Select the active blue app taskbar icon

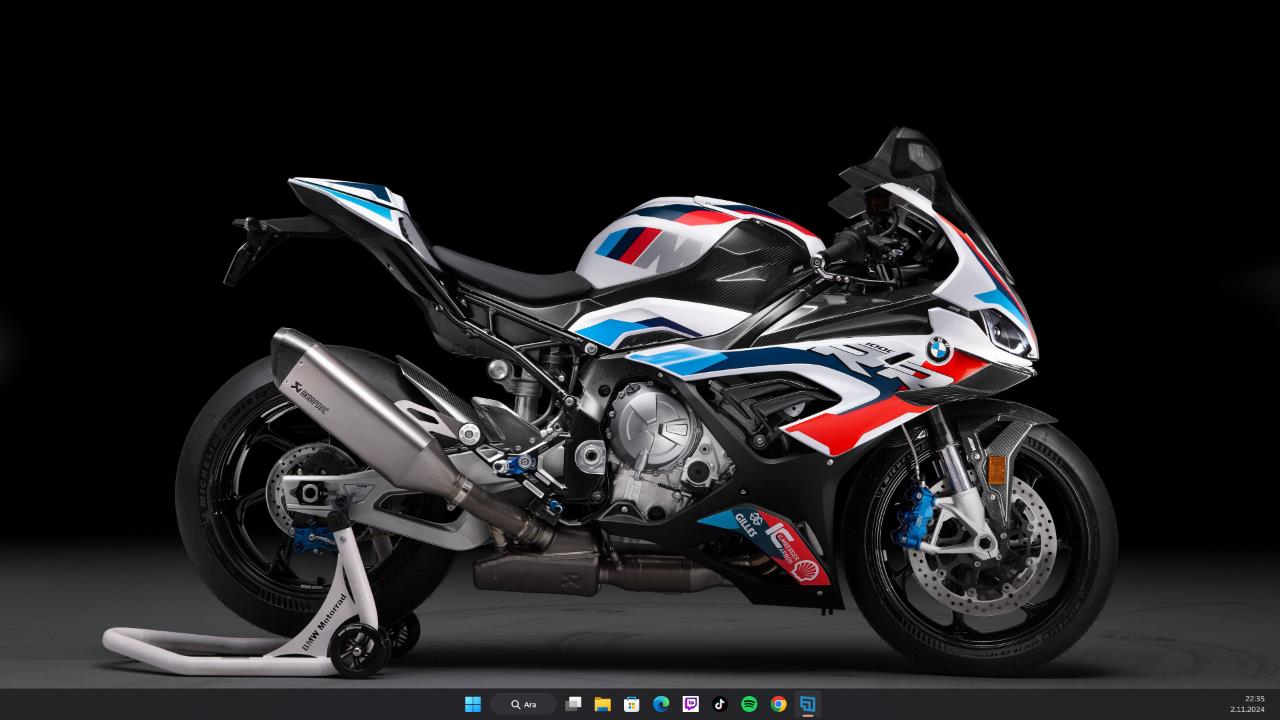[807, 704]
